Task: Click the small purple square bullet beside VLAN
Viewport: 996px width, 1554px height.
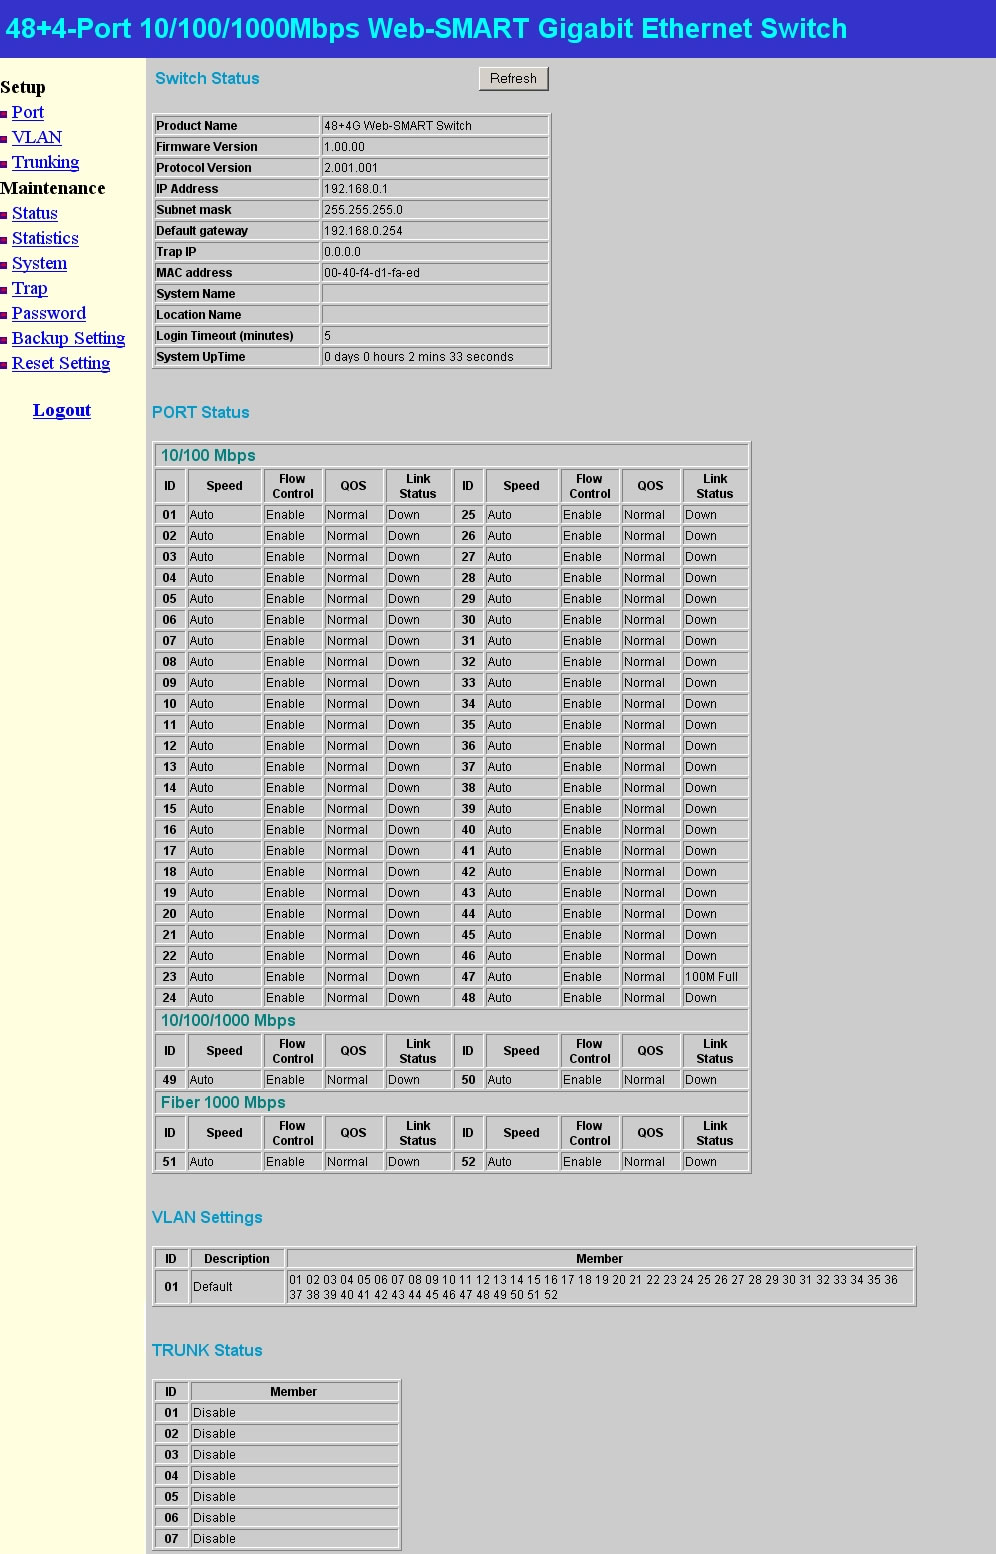Action: point(4,139)
